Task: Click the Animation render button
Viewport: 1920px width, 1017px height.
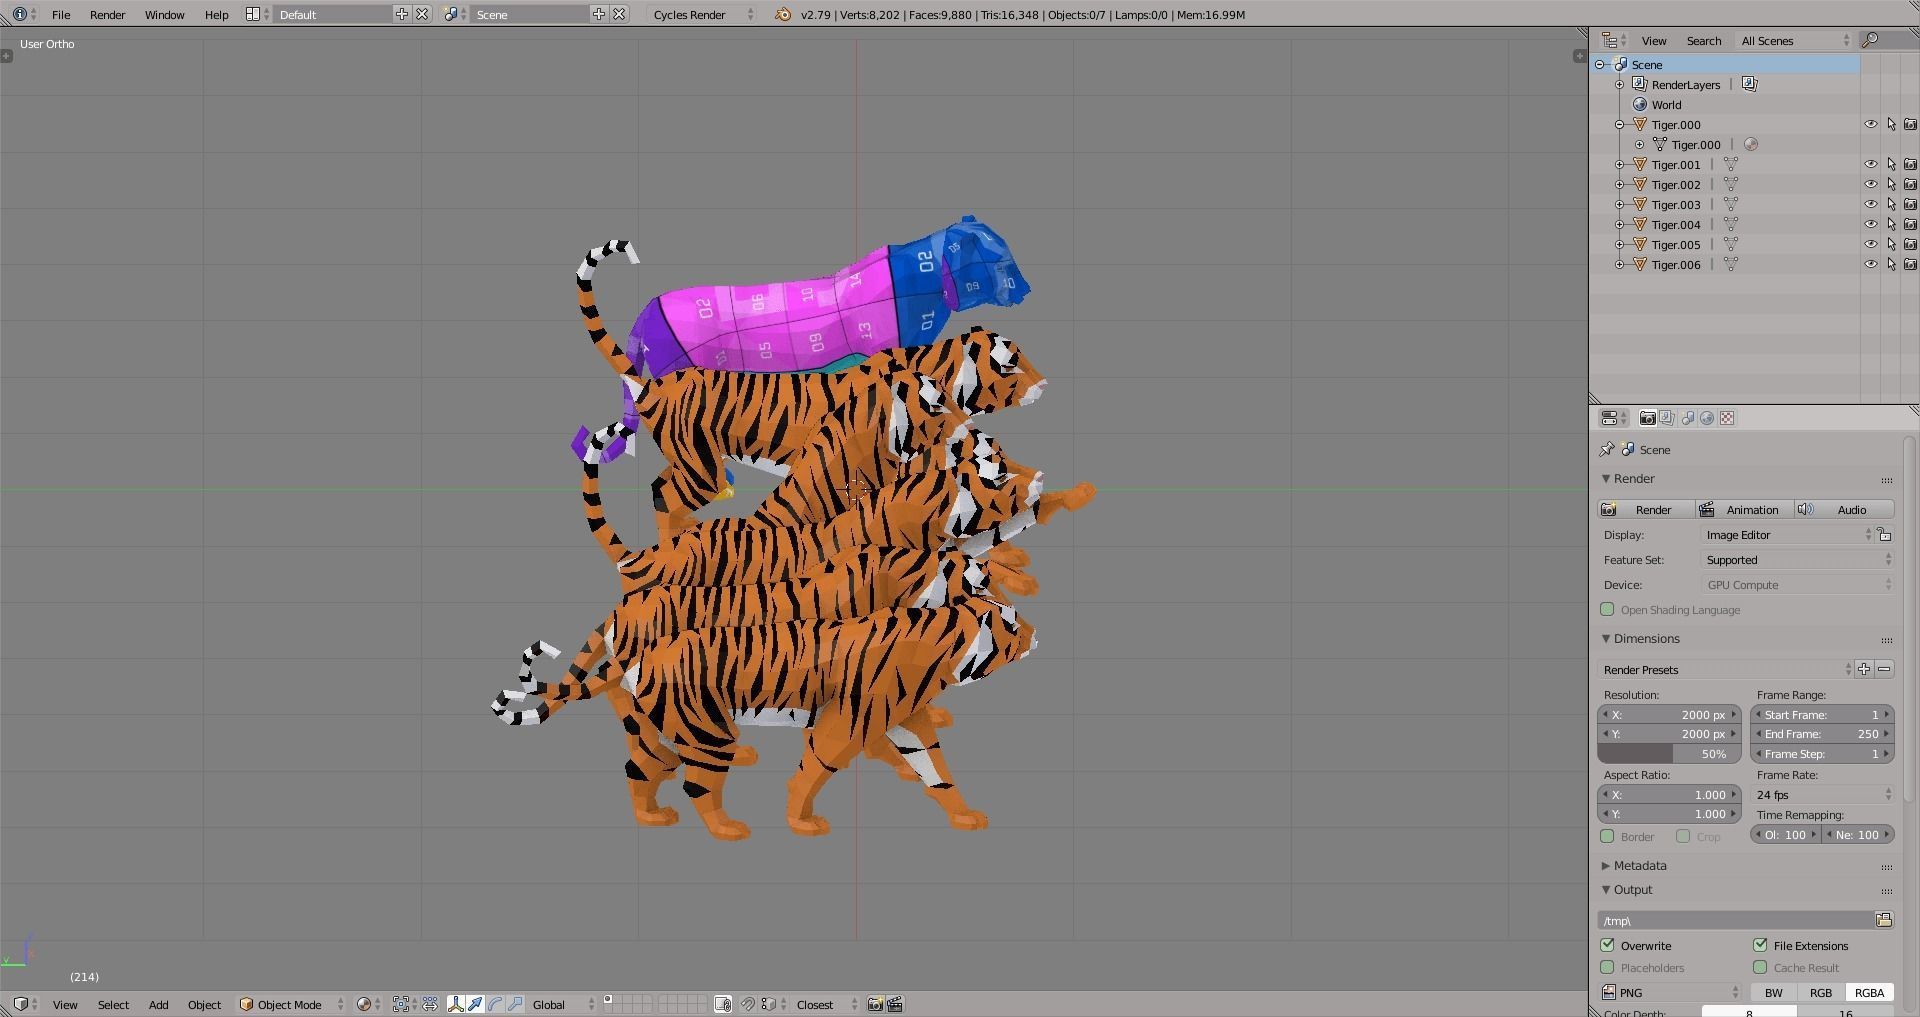Action: [1744, 509]
